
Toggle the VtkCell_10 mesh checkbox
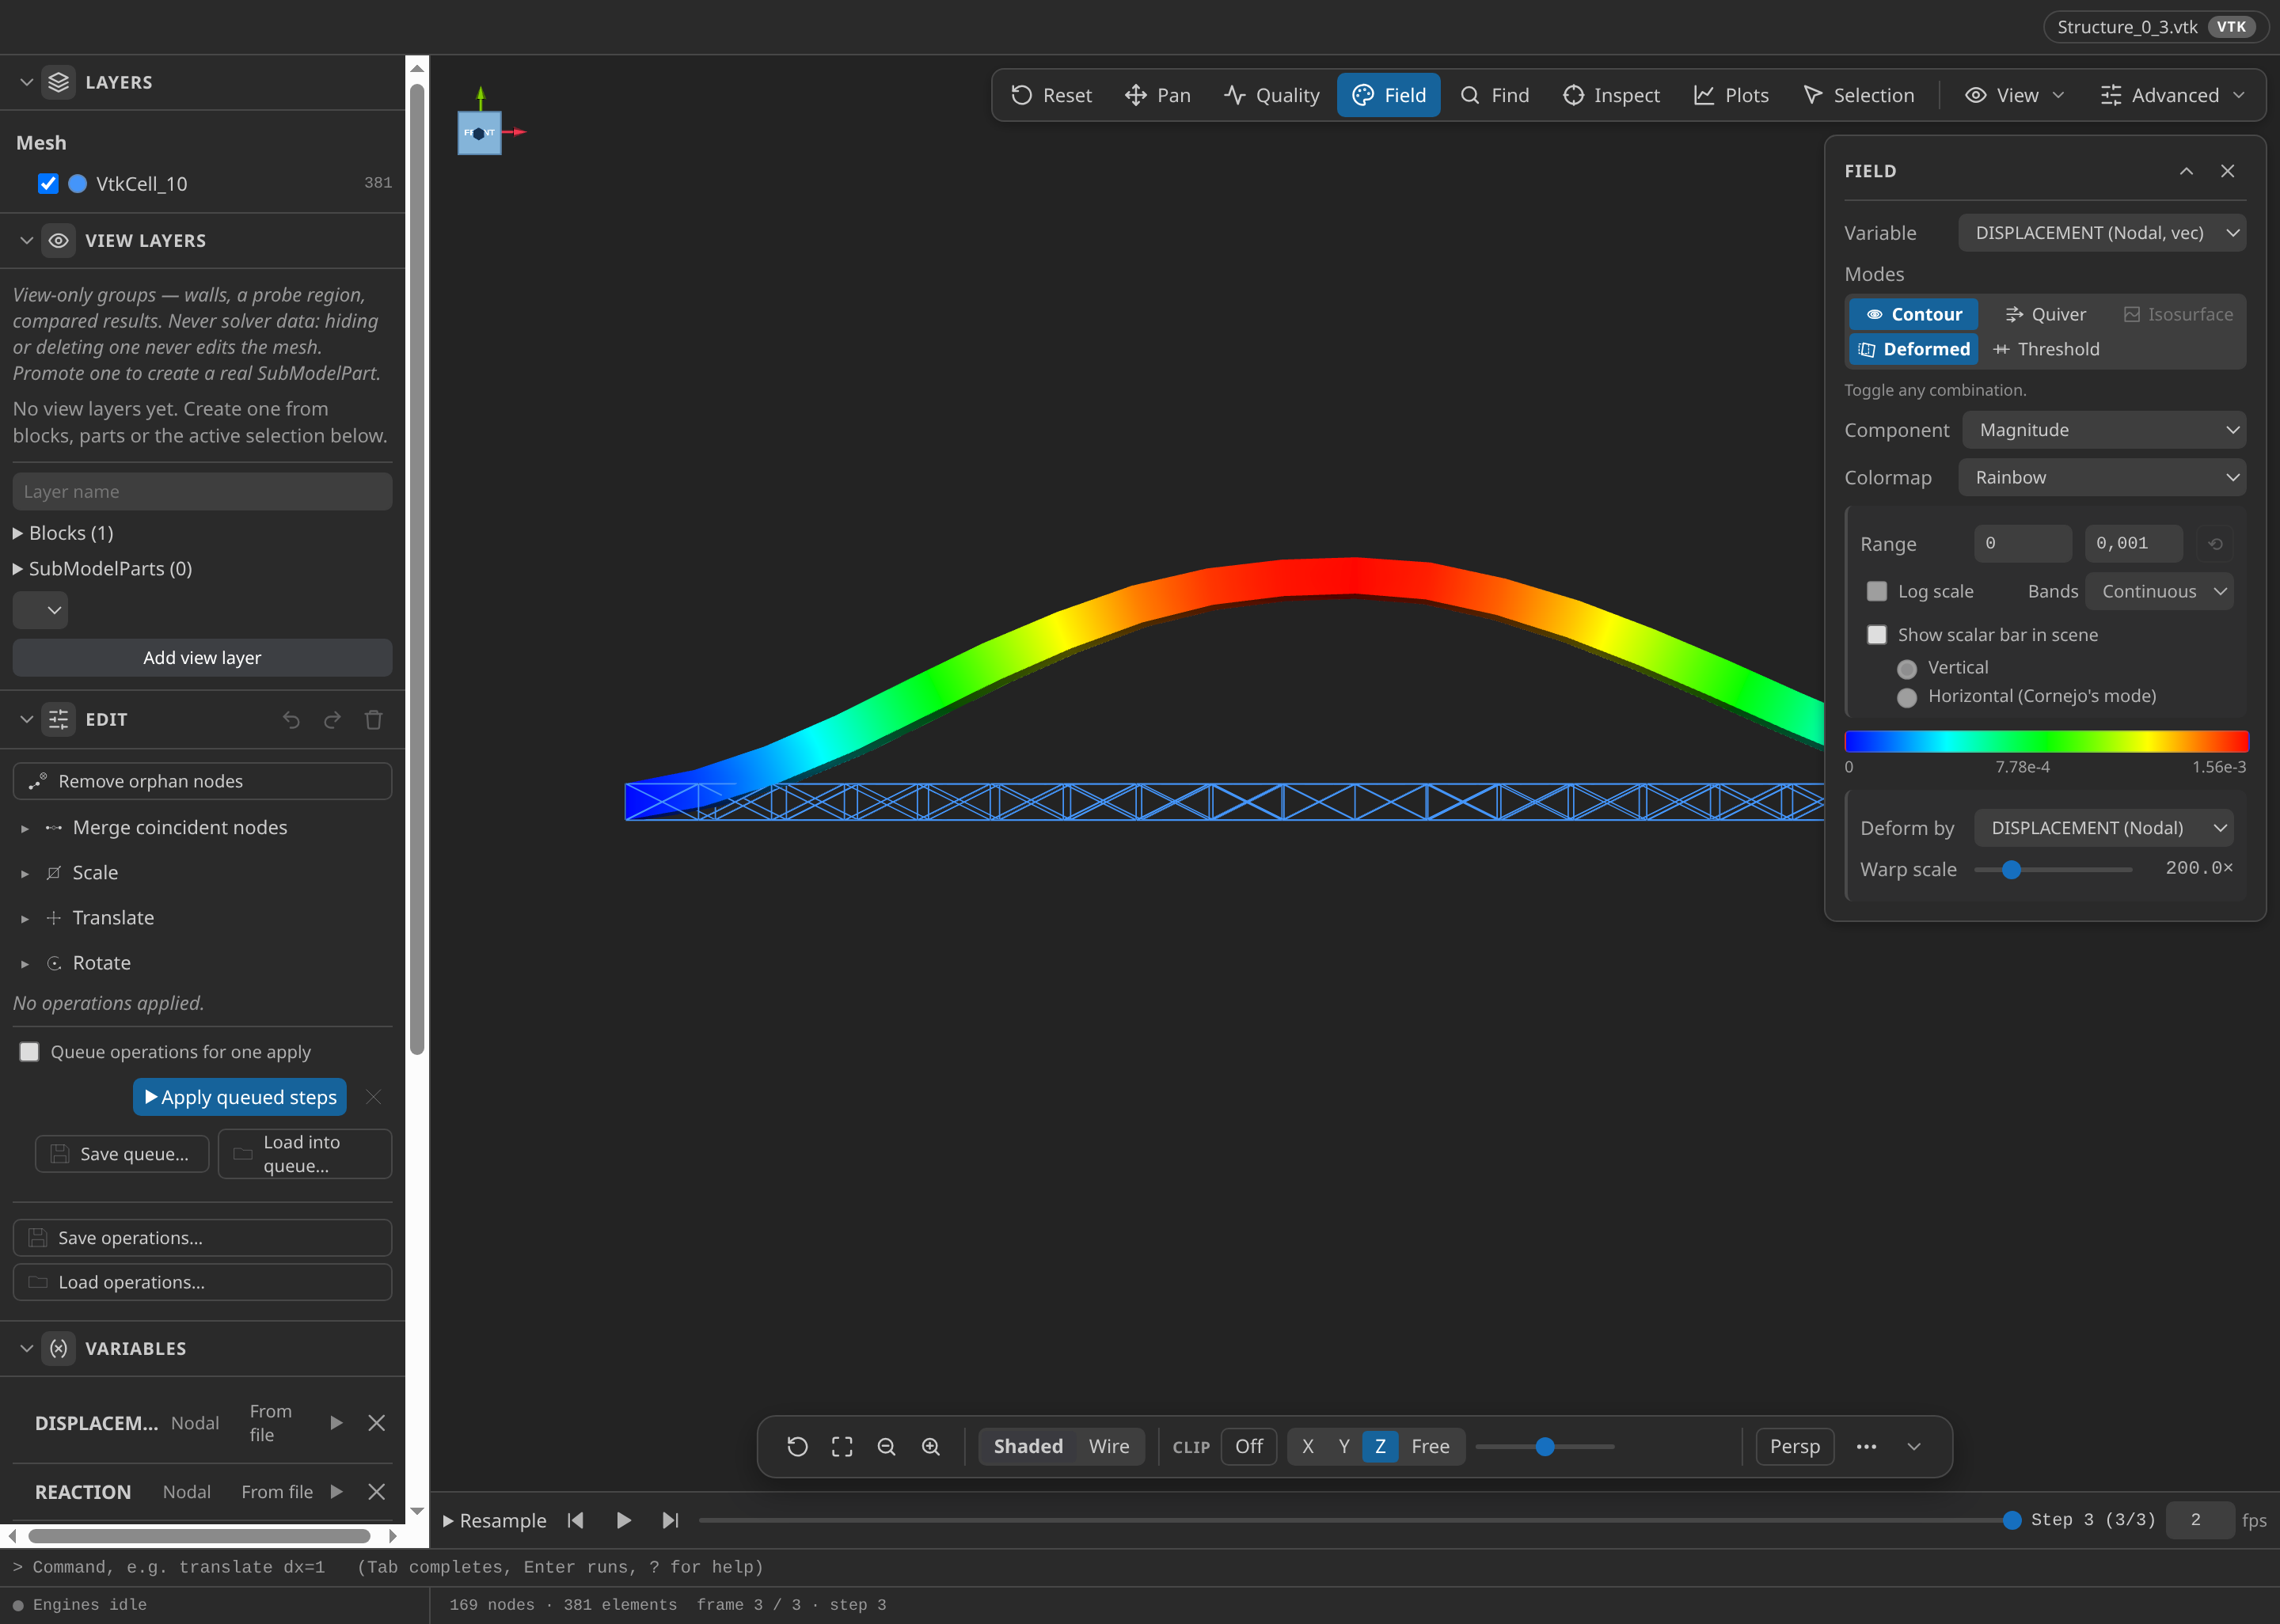[48, 183]
